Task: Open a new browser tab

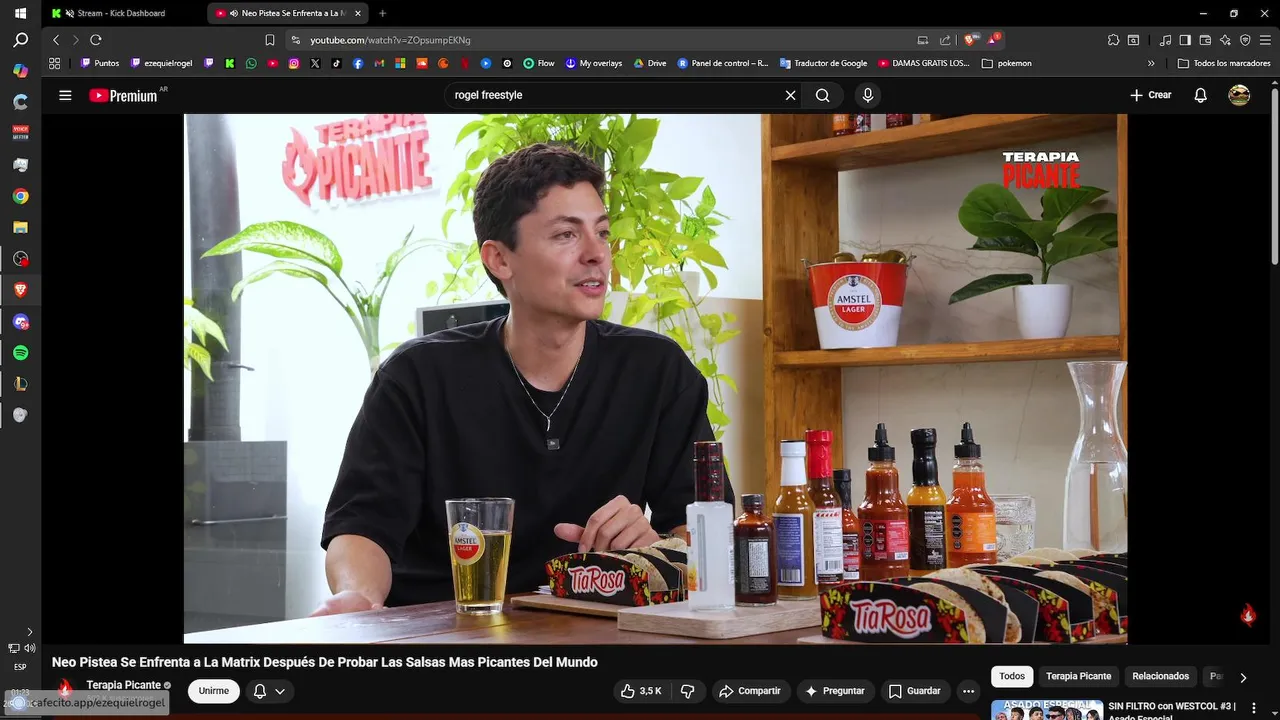Action: click(382, 13)
